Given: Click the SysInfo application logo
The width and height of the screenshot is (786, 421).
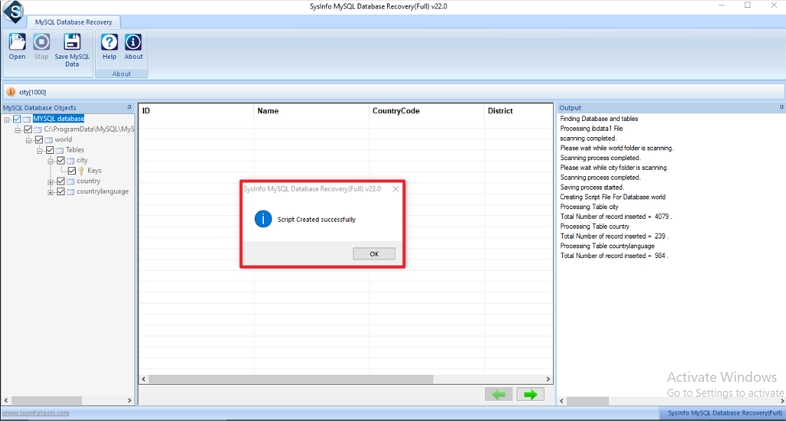Looking at the screenshot, I should point(13,11).
